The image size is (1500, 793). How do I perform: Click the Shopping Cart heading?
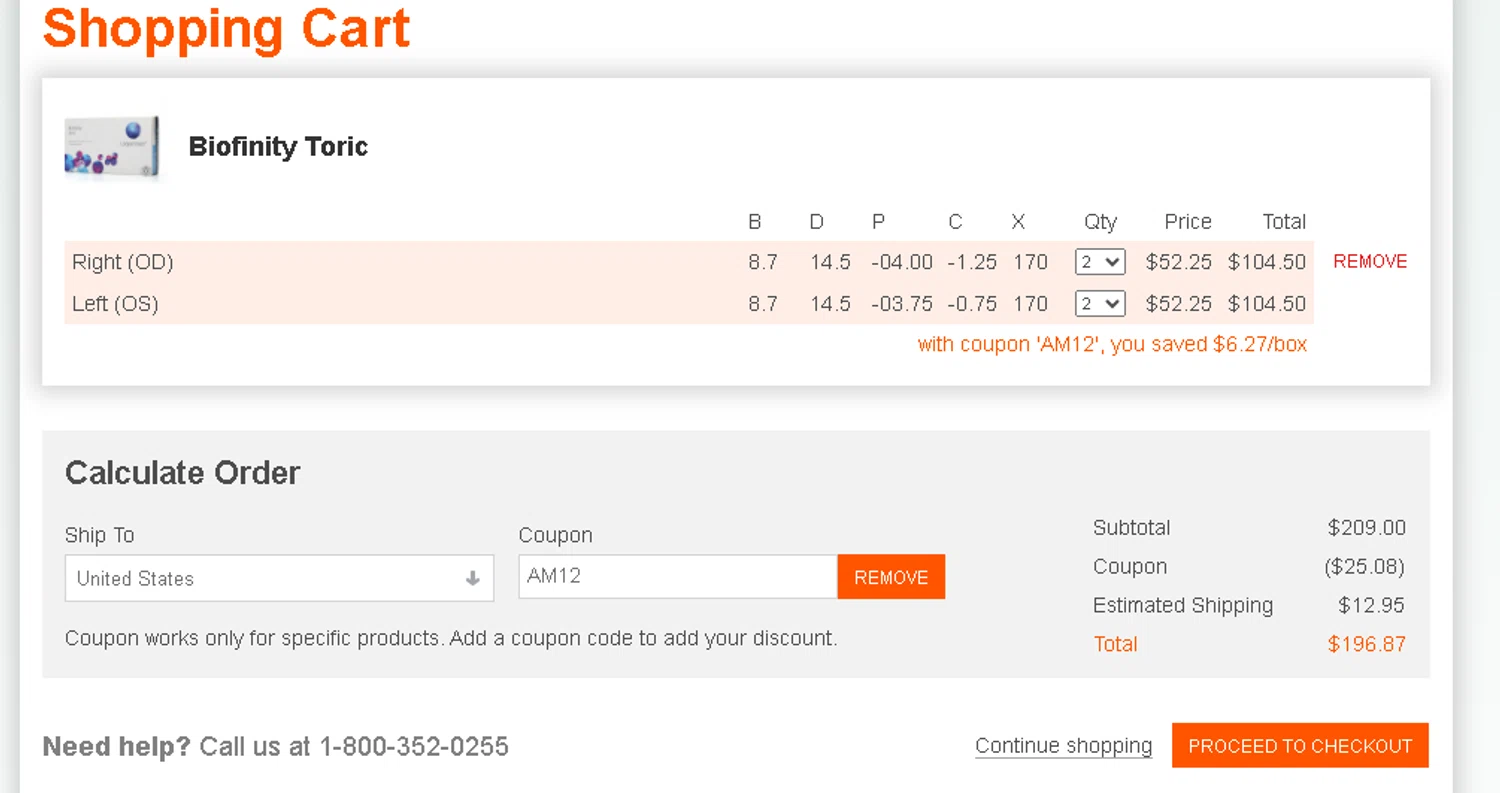[x=227, y=28]
